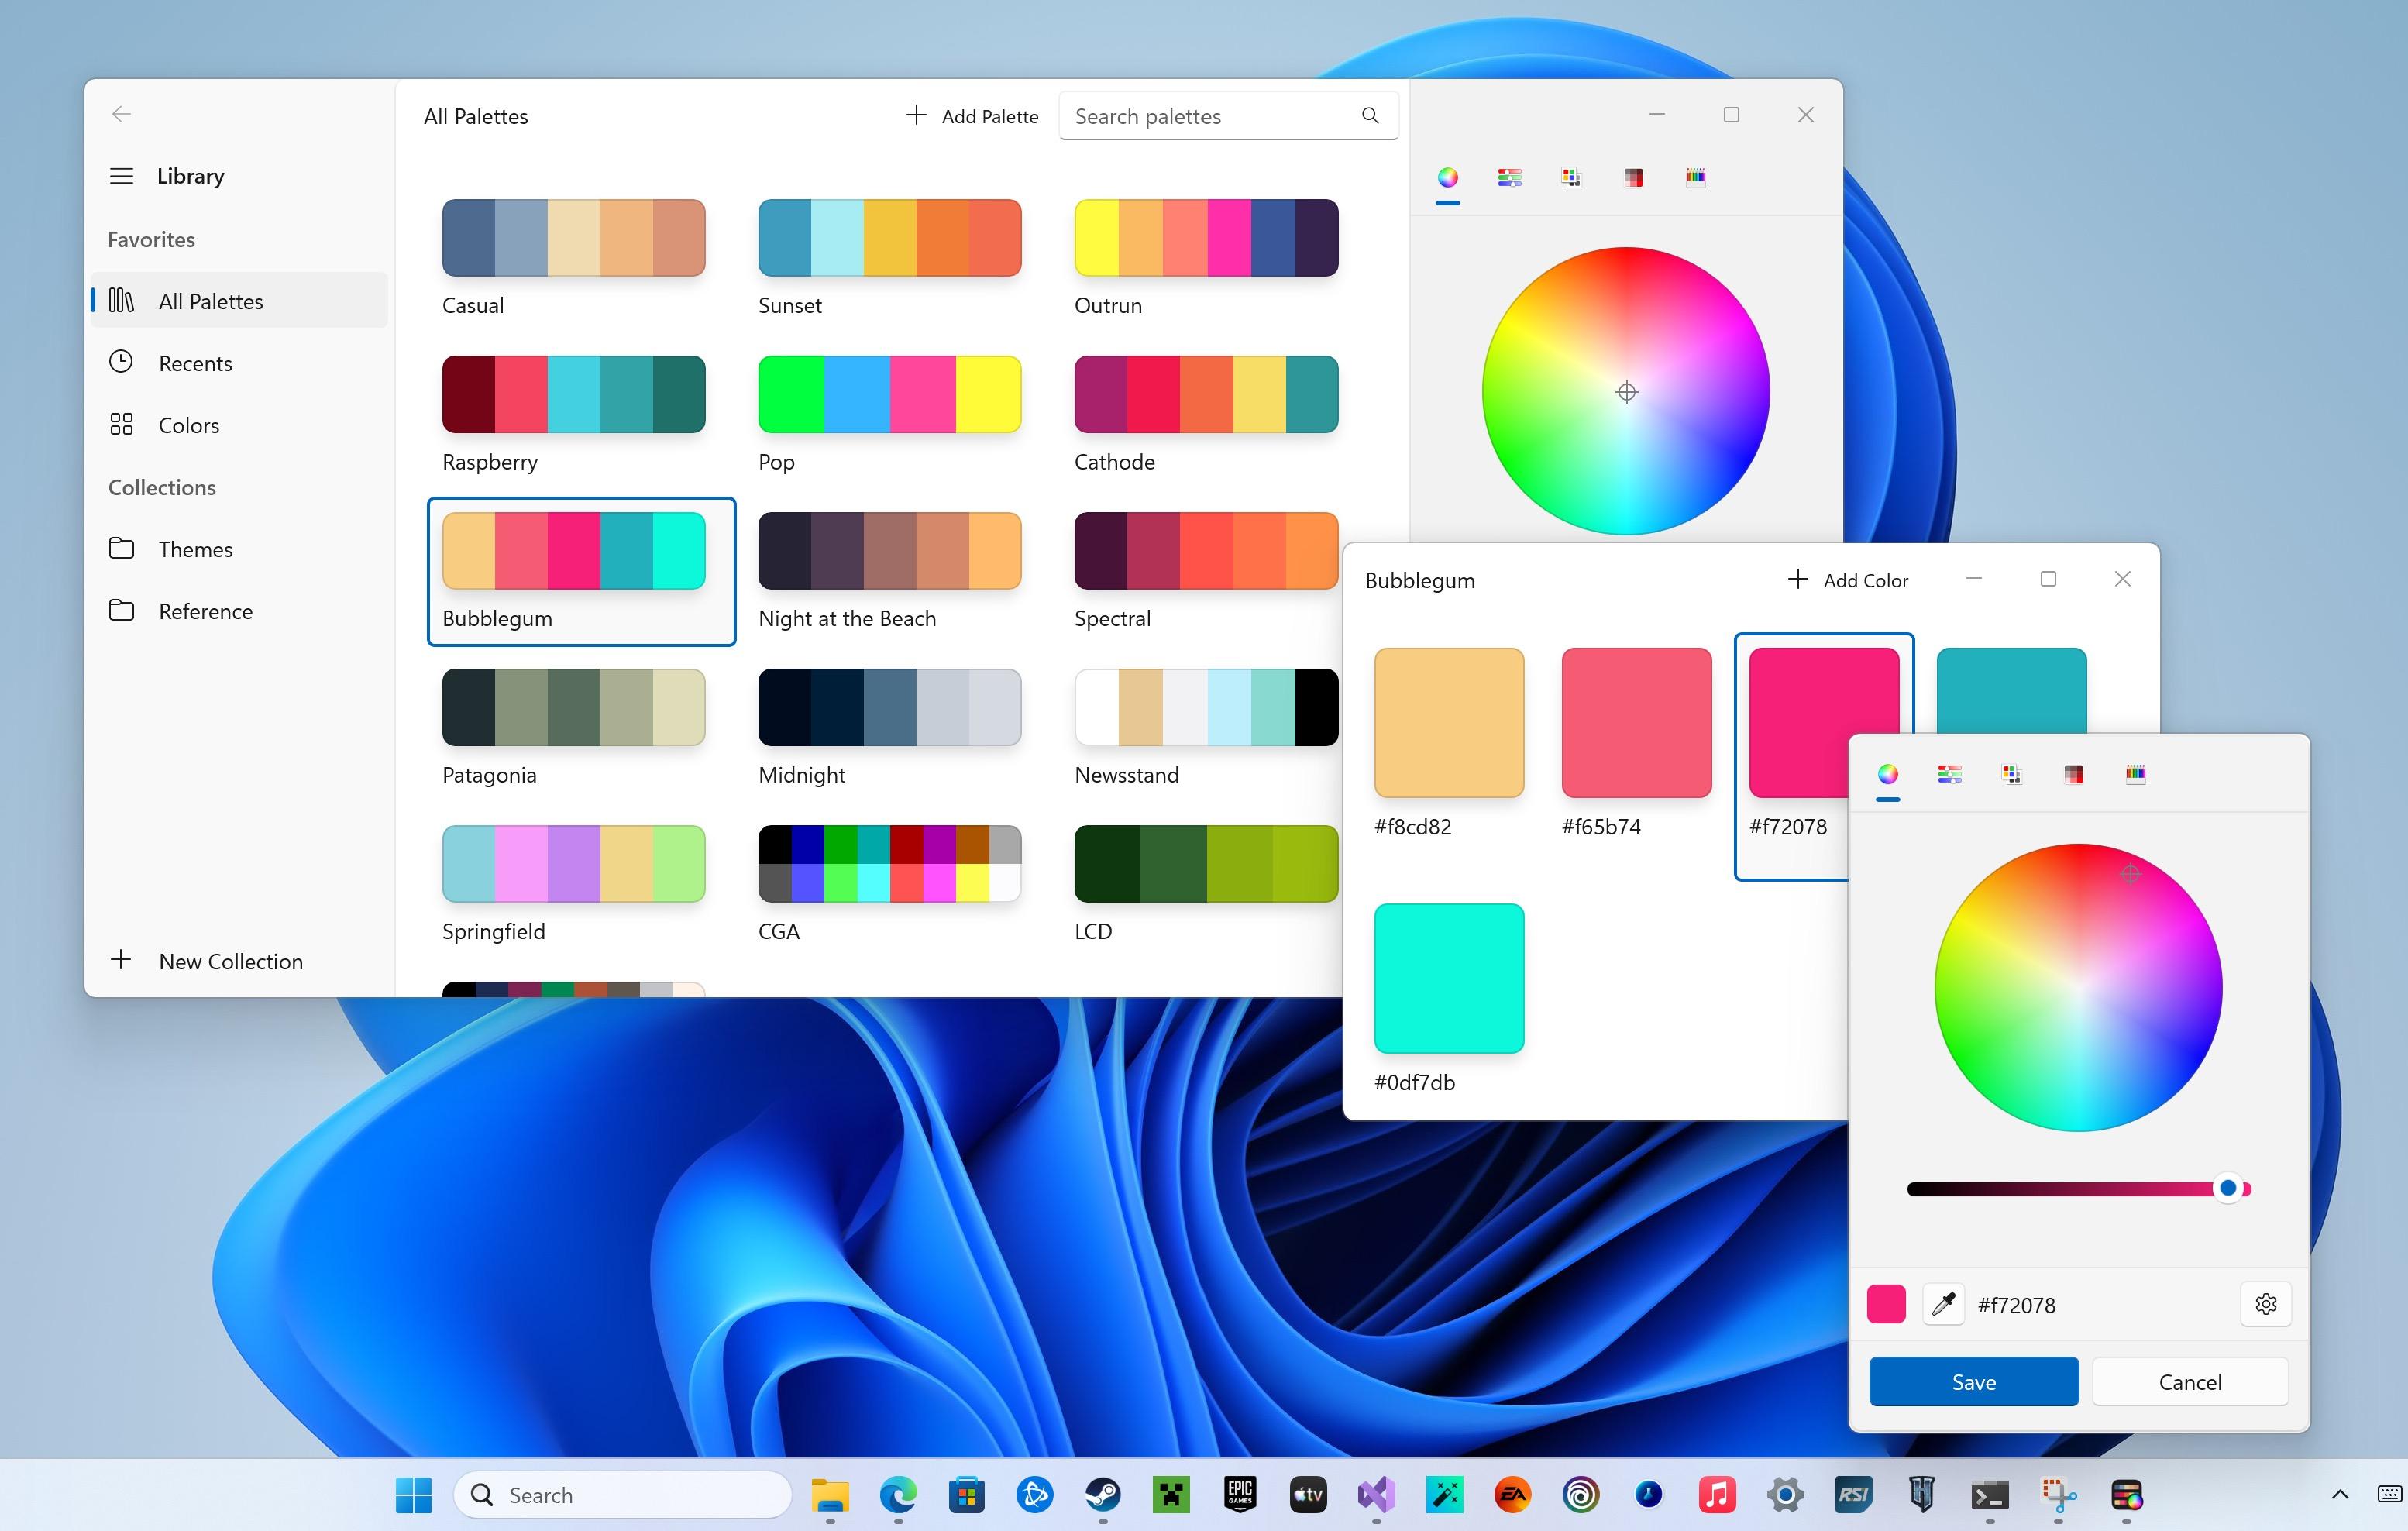Select the eyedropper tool beside the hex value
Screen dimensions: 2408x1531
[1943, 1304]
